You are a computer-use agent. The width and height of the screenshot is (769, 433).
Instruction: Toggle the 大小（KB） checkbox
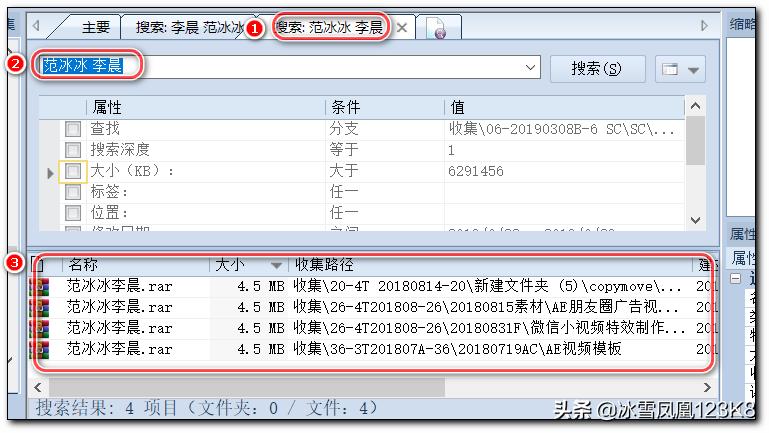coord(73,171)
